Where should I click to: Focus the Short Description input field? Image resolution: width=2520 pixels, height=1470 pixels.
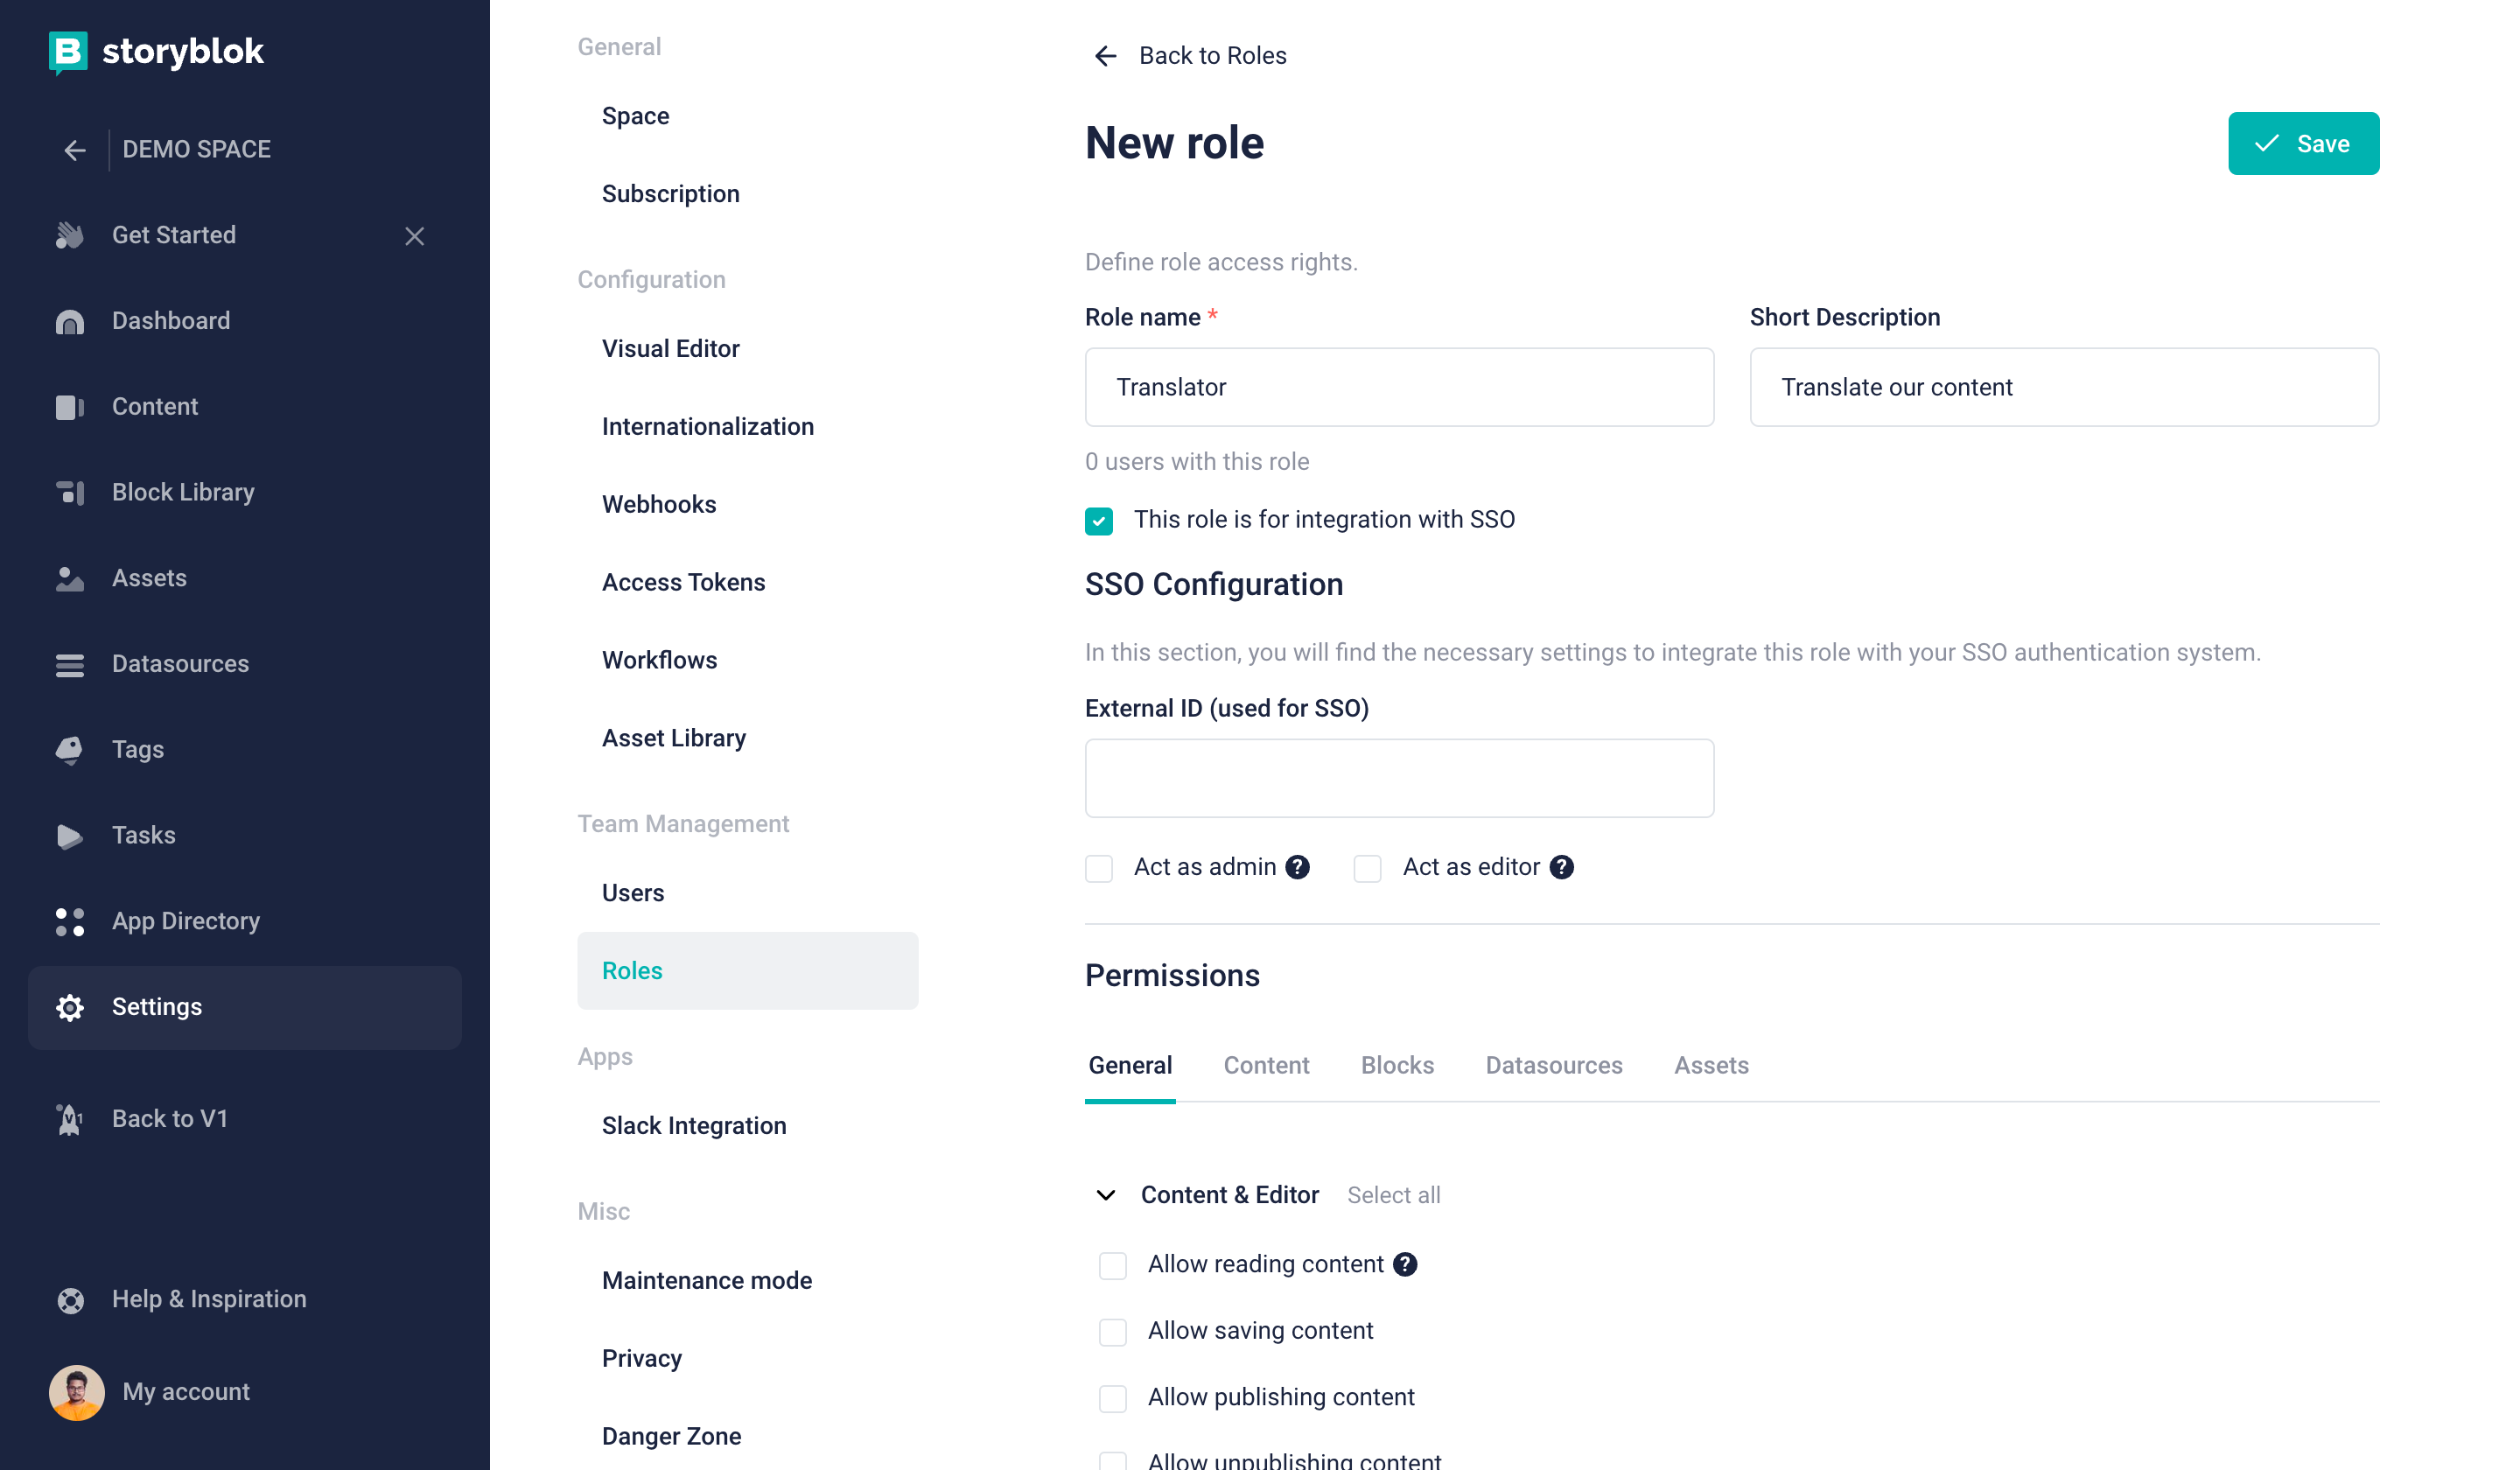tap(2064, 387)
